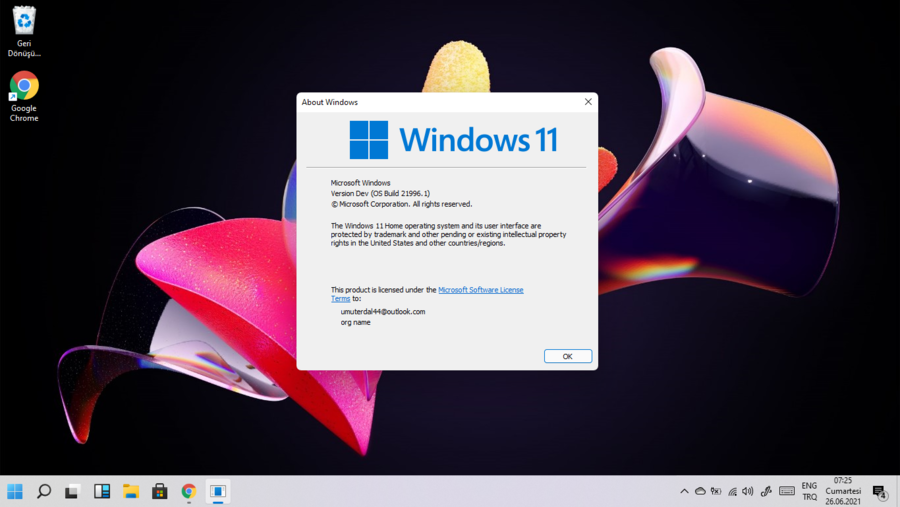Open Search from the taskbar

click(44, 491)
